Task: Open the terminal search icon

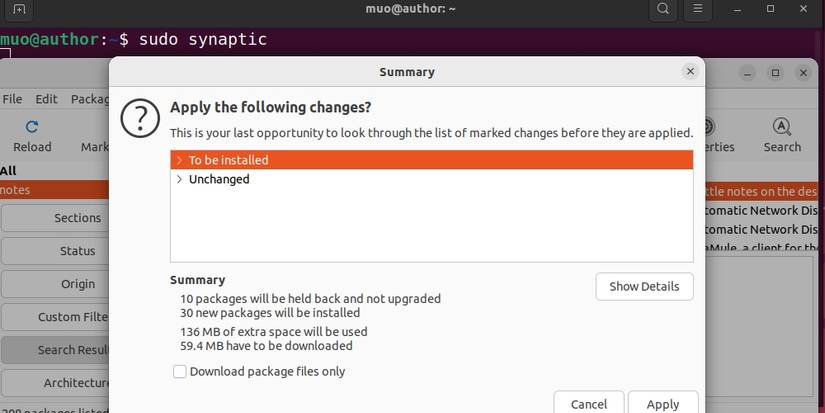Action: tap(663, 9)
